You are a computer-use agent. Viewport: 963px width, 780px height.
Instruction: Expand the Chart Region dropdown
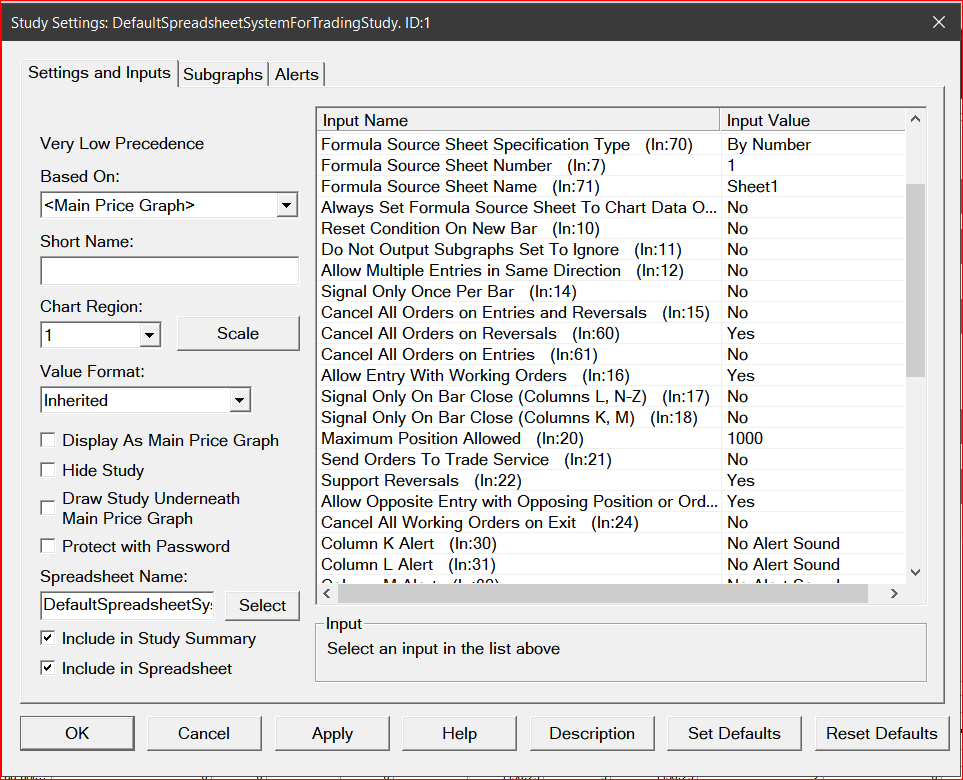coord(149,335)
